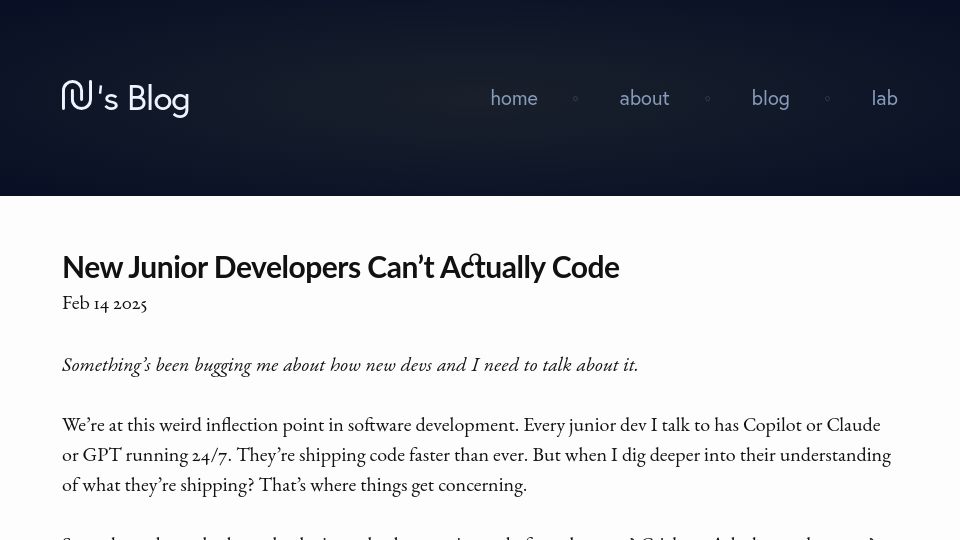Open the blog section link
The width and height of the screenshot is (960, 540).
point(770,99)
